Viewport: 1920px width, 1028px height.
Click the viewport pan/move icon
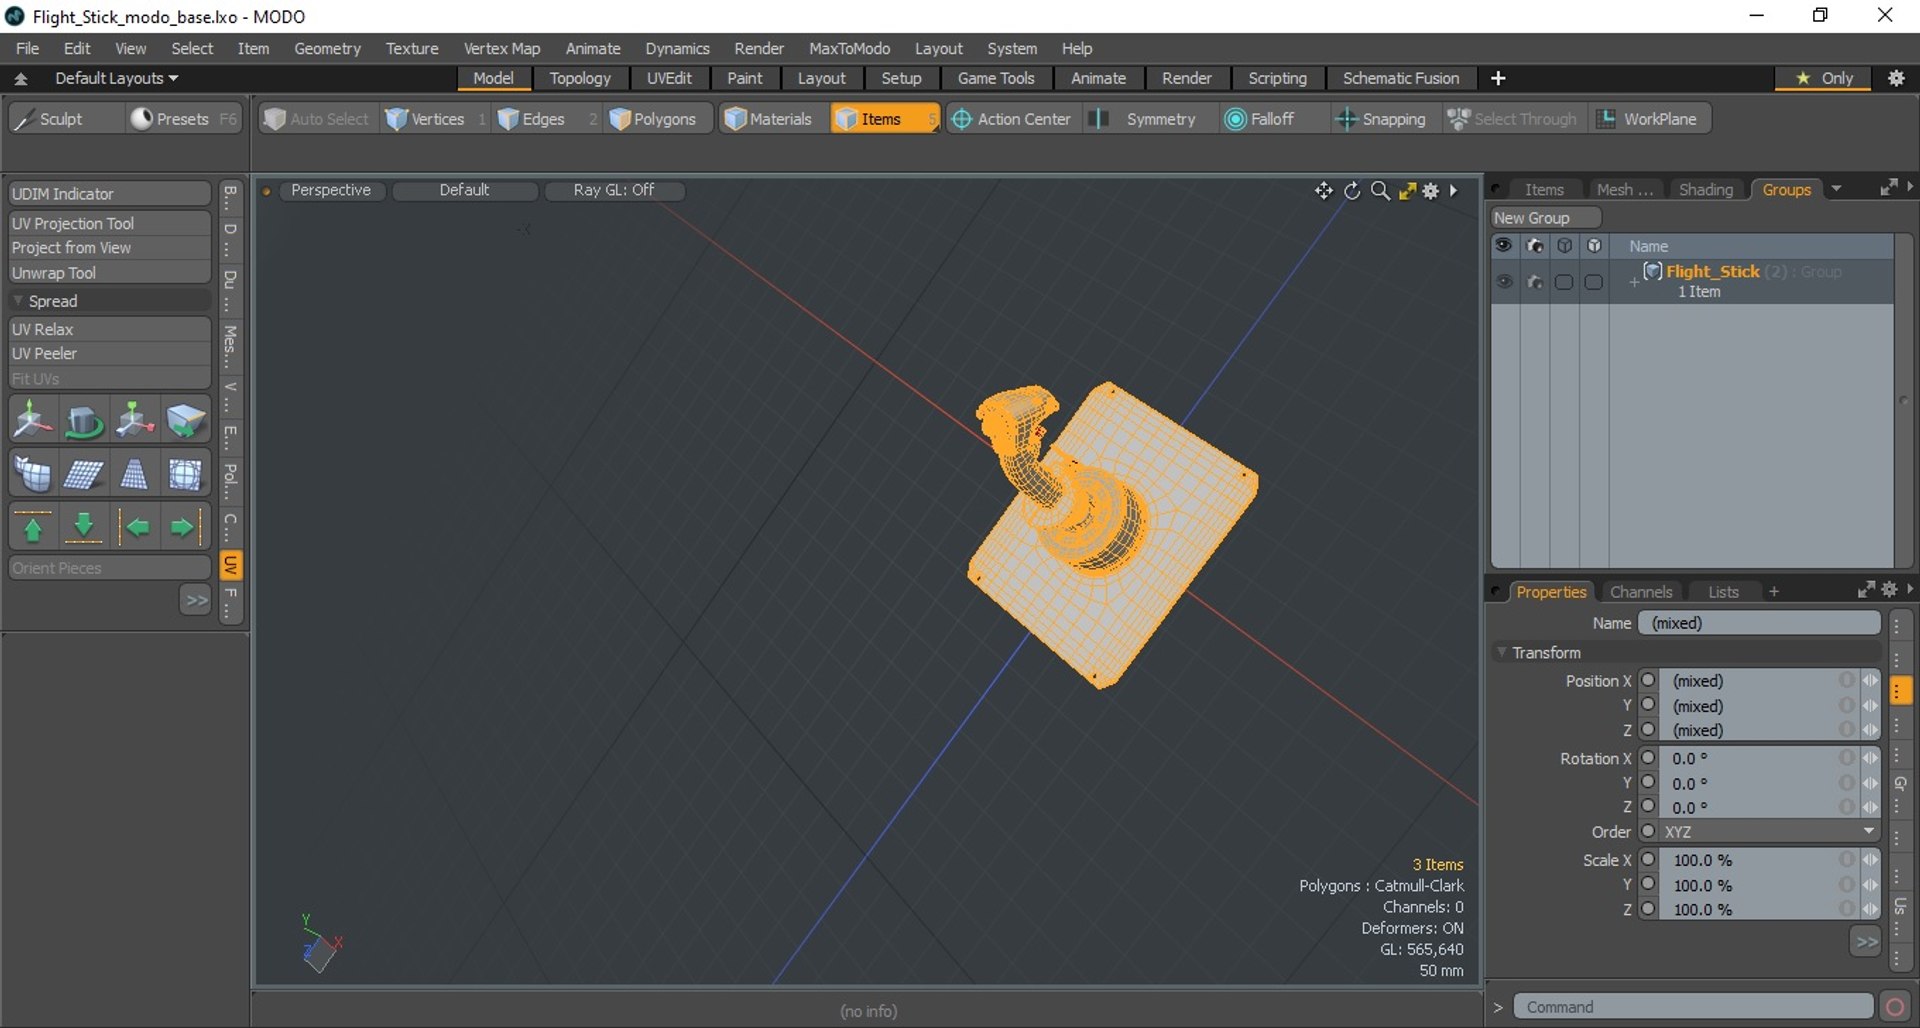click(x=1323, y=191)
